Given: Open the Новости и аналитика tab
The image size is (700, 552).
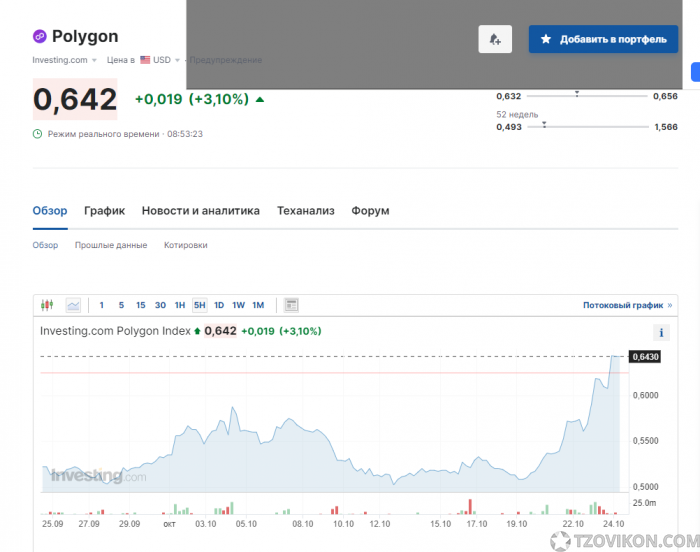Looking at the screenshot, I should (x=200, y=211).
